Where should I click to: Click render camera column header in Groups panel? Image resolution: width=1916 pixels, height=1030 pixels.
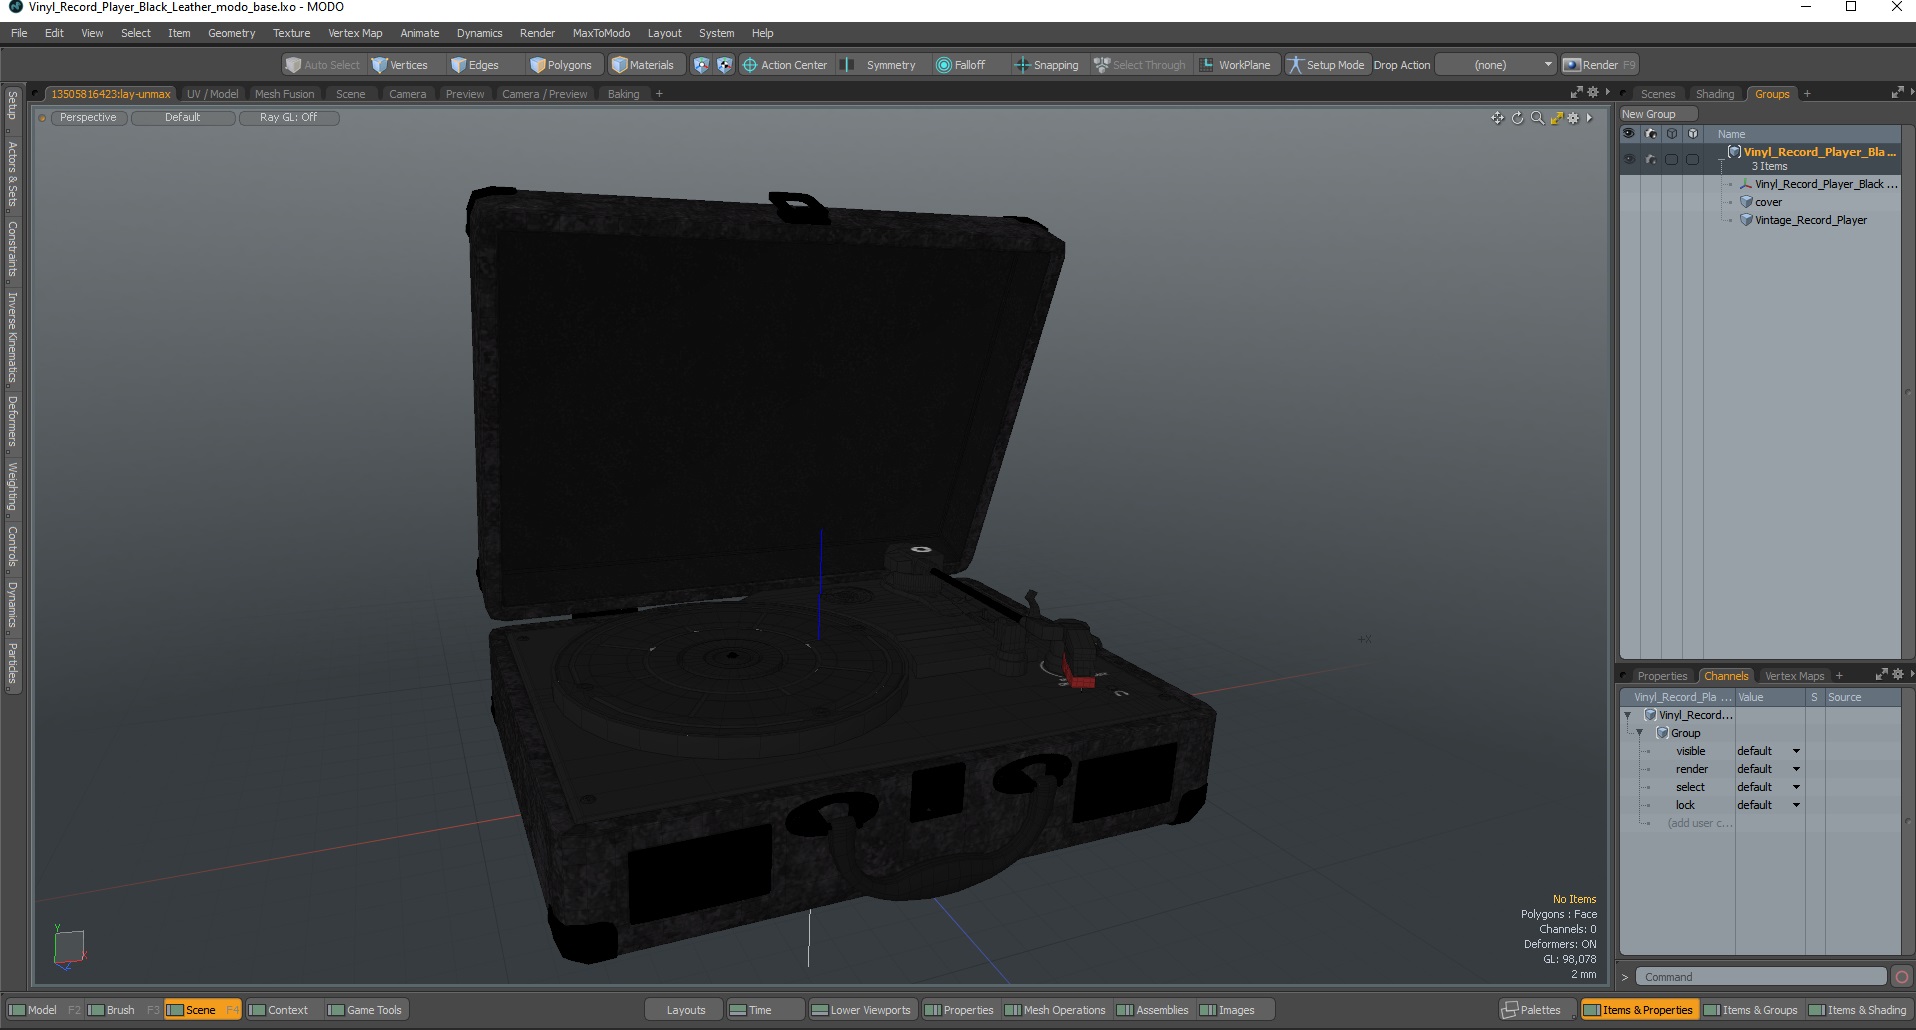coord(1650,133)
